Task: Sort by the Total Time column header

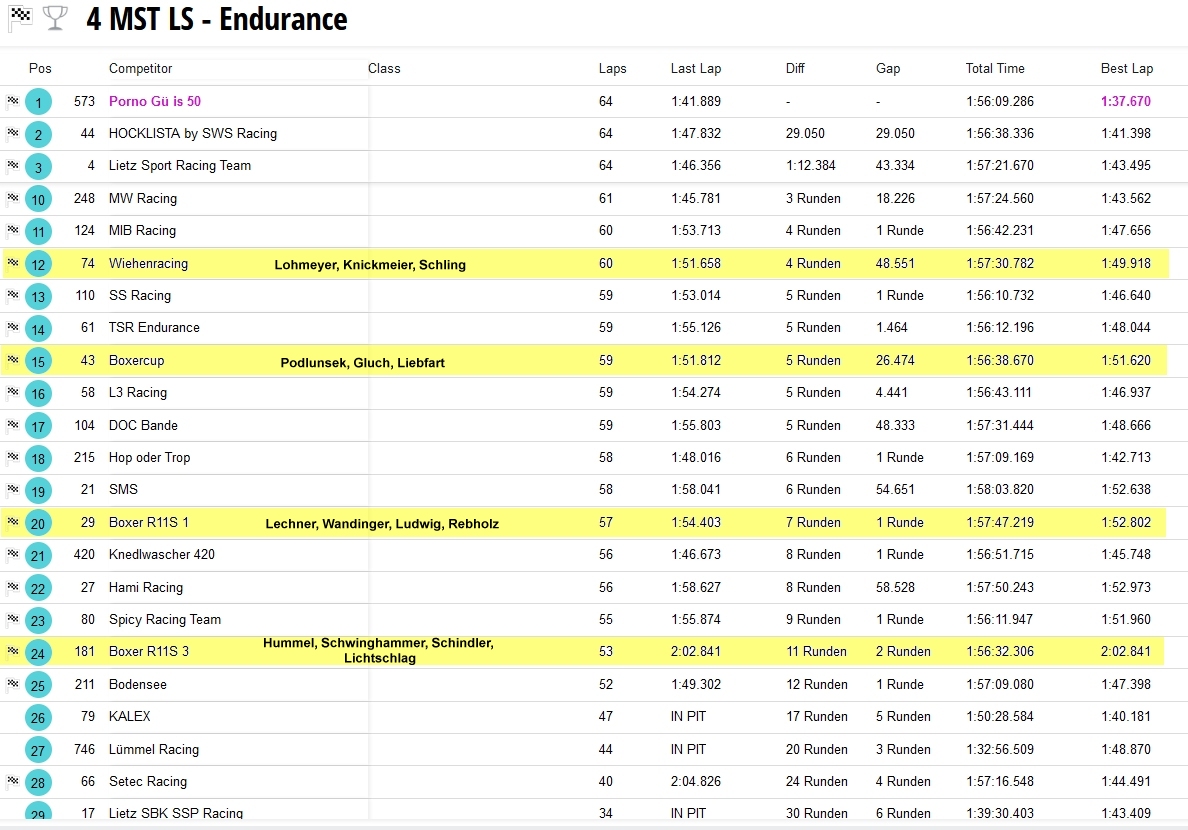Action: click(x=994, y=69)
